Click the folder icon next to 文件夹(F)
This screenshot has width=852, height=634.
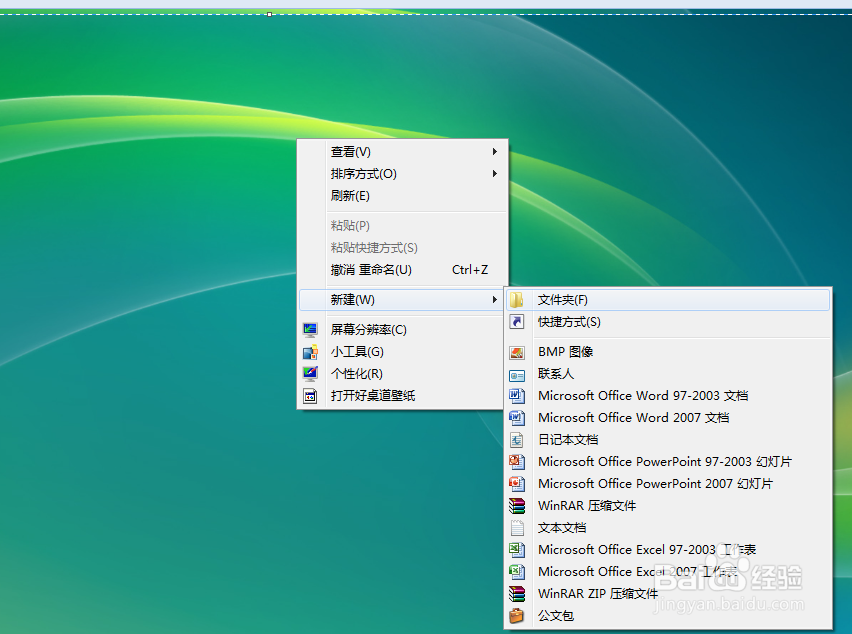516,300
